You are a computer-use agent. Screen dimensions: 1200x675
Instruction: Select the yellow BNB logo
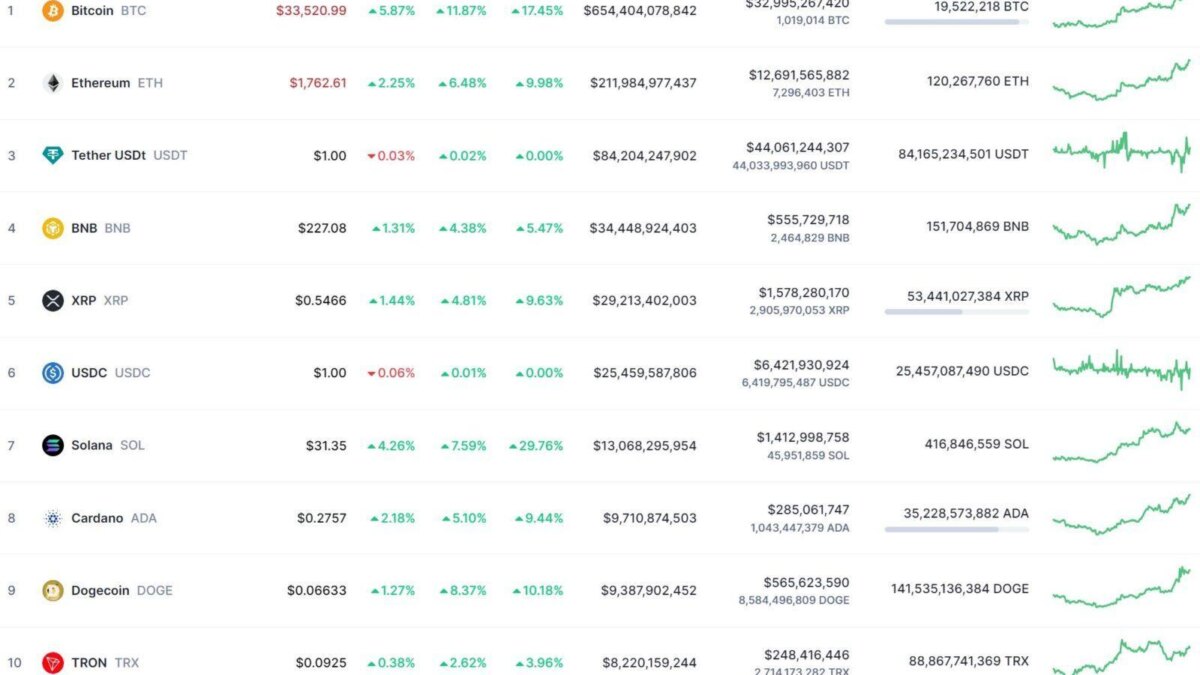(x=53, y=228)
